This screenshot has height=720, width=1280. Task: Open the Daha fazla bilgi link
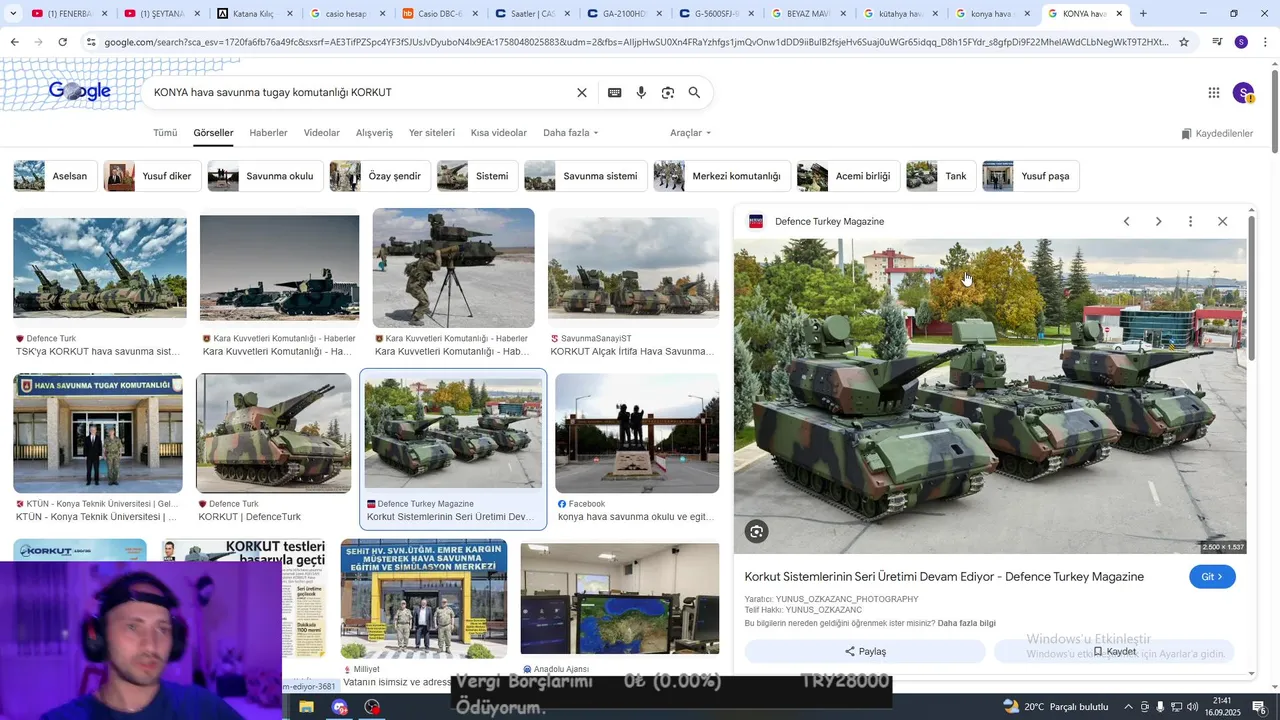coord(966,623)
